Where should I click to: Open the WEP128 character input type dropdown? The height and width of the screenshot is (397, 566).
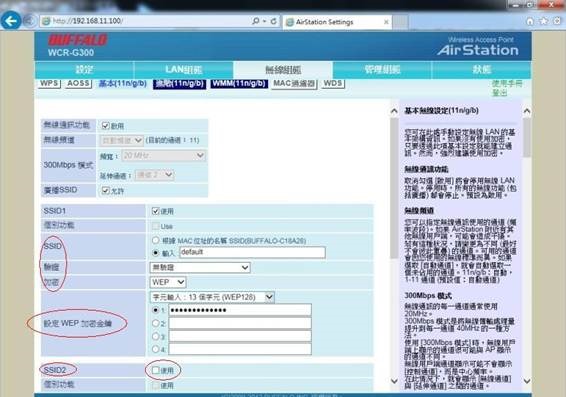click(x=212, y=297)
